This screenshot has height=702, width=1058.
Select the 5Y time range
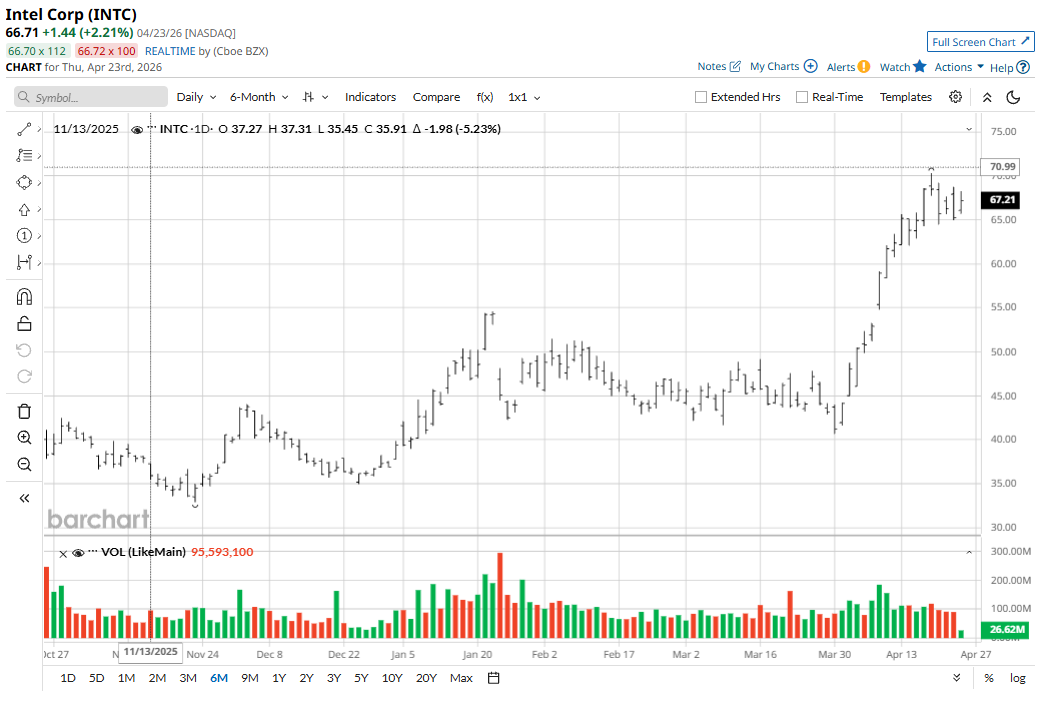click(x=361, y=678)
